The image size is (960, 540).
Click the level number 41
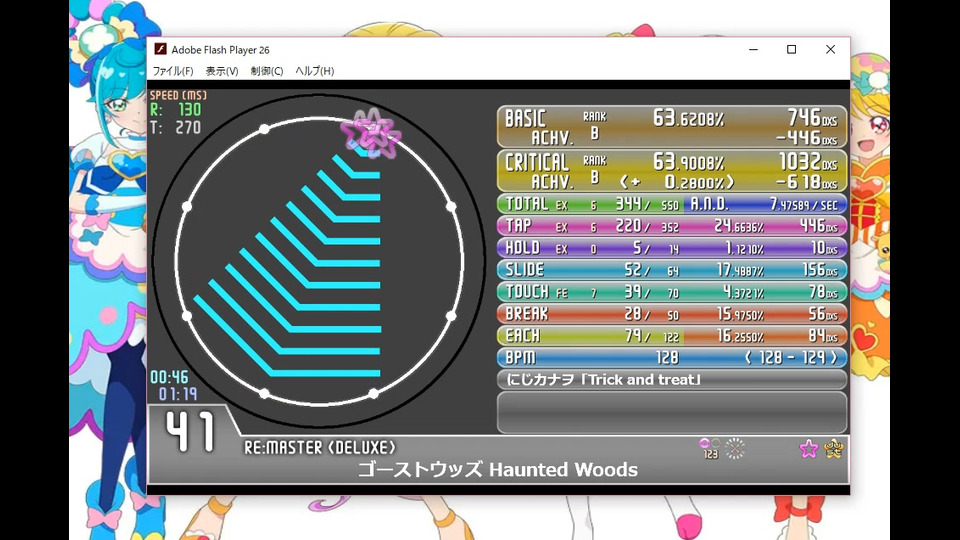tap(190, 432)
